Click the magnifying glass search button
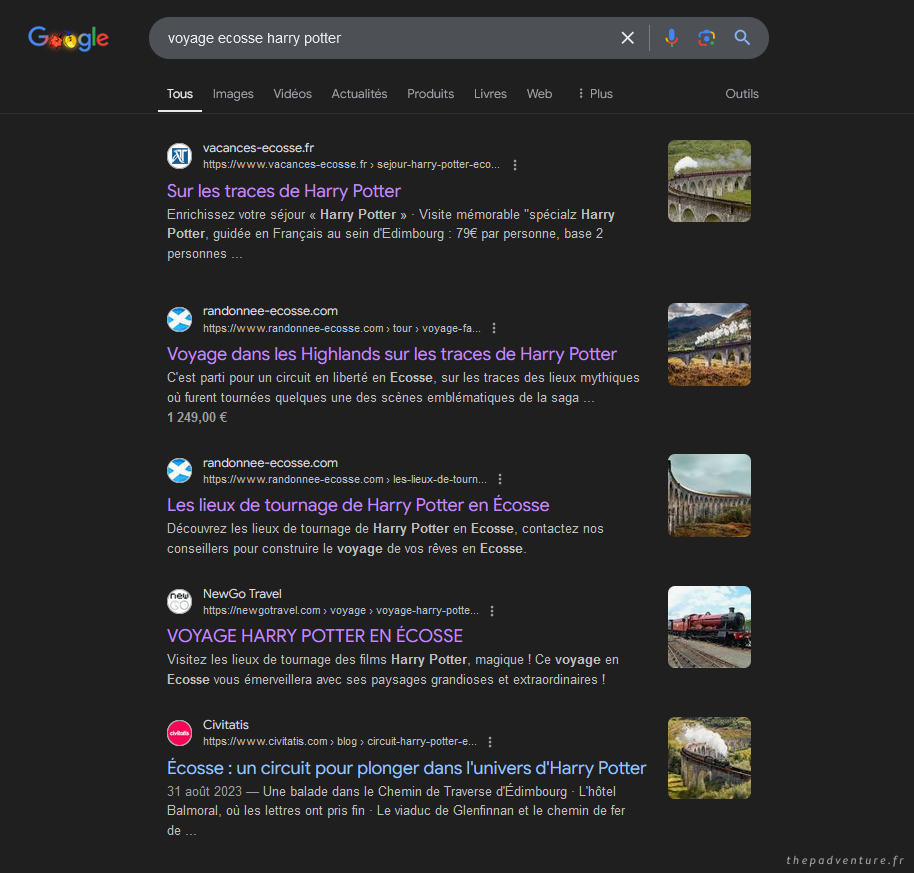Viewport: 914px width, 873px height. click(742, 38)
